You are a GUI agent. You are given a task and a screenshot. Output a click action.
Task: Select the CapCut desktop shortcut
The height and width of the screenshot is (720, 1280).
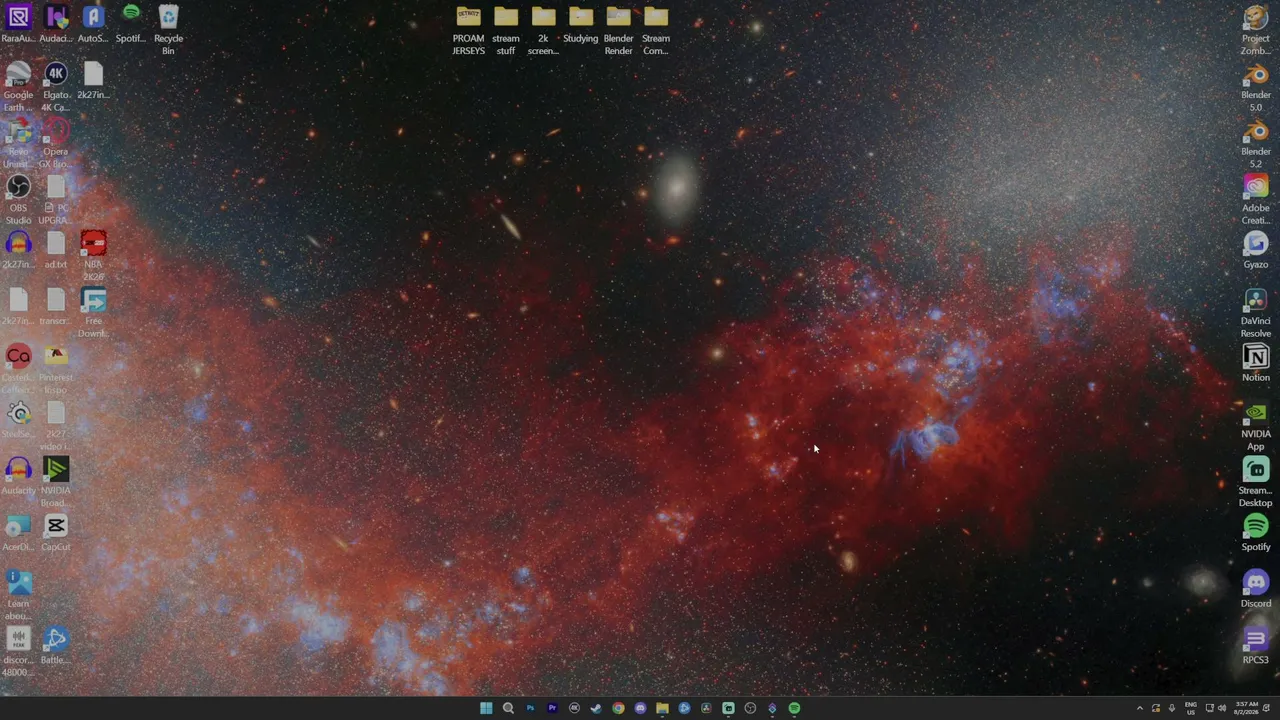coord(56,533)
